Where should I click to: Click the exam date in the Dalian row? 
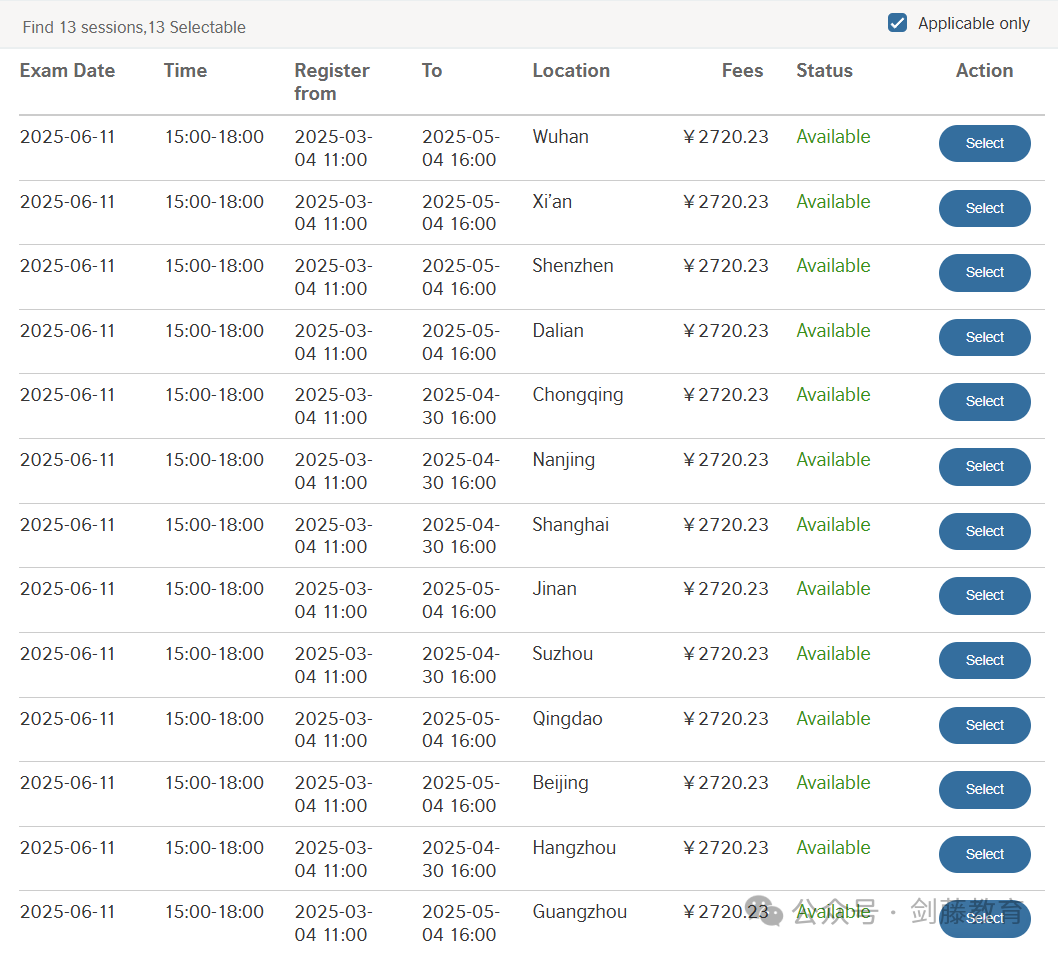point(67,331)
